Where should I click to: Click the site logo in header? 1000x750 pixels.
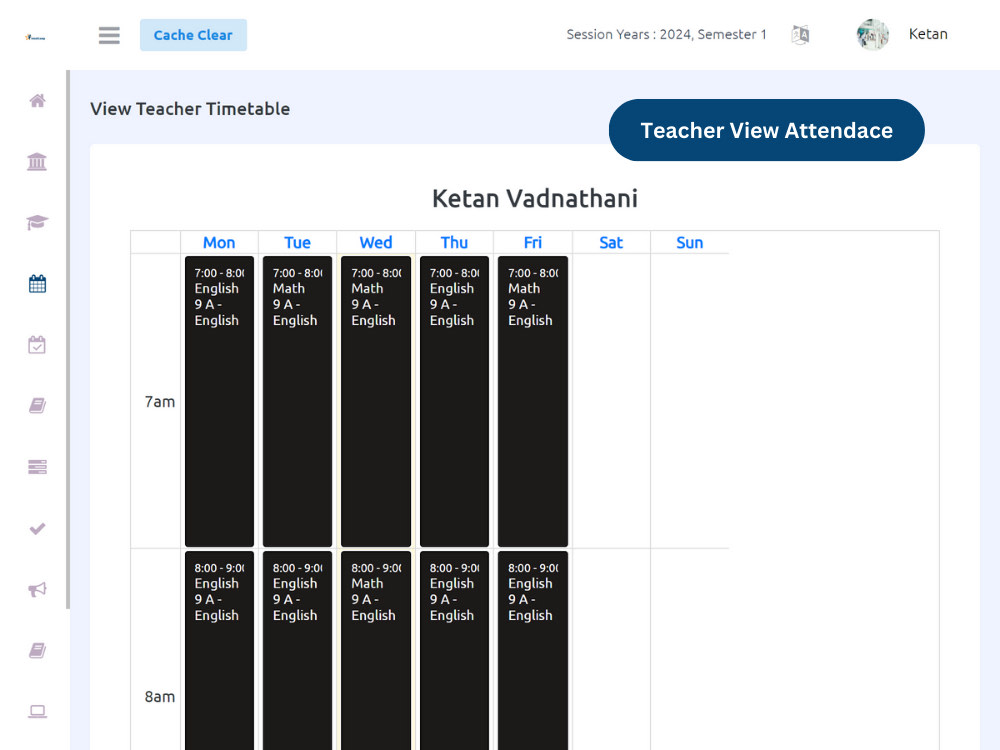35,38
